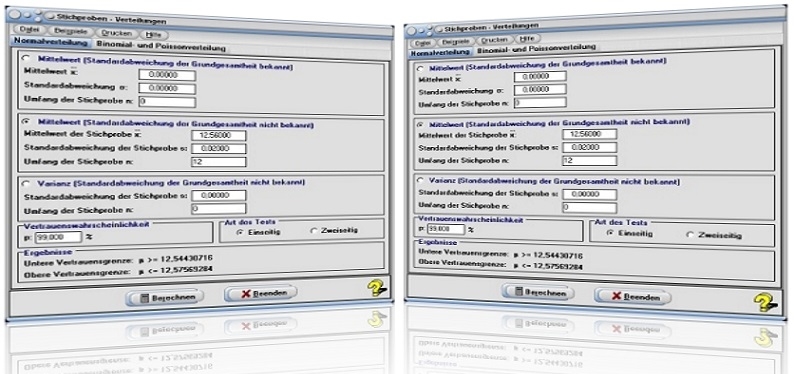Screen dimensions: 794x374
Task: Click Beenden button in the right window
Action: pos(633,297)
